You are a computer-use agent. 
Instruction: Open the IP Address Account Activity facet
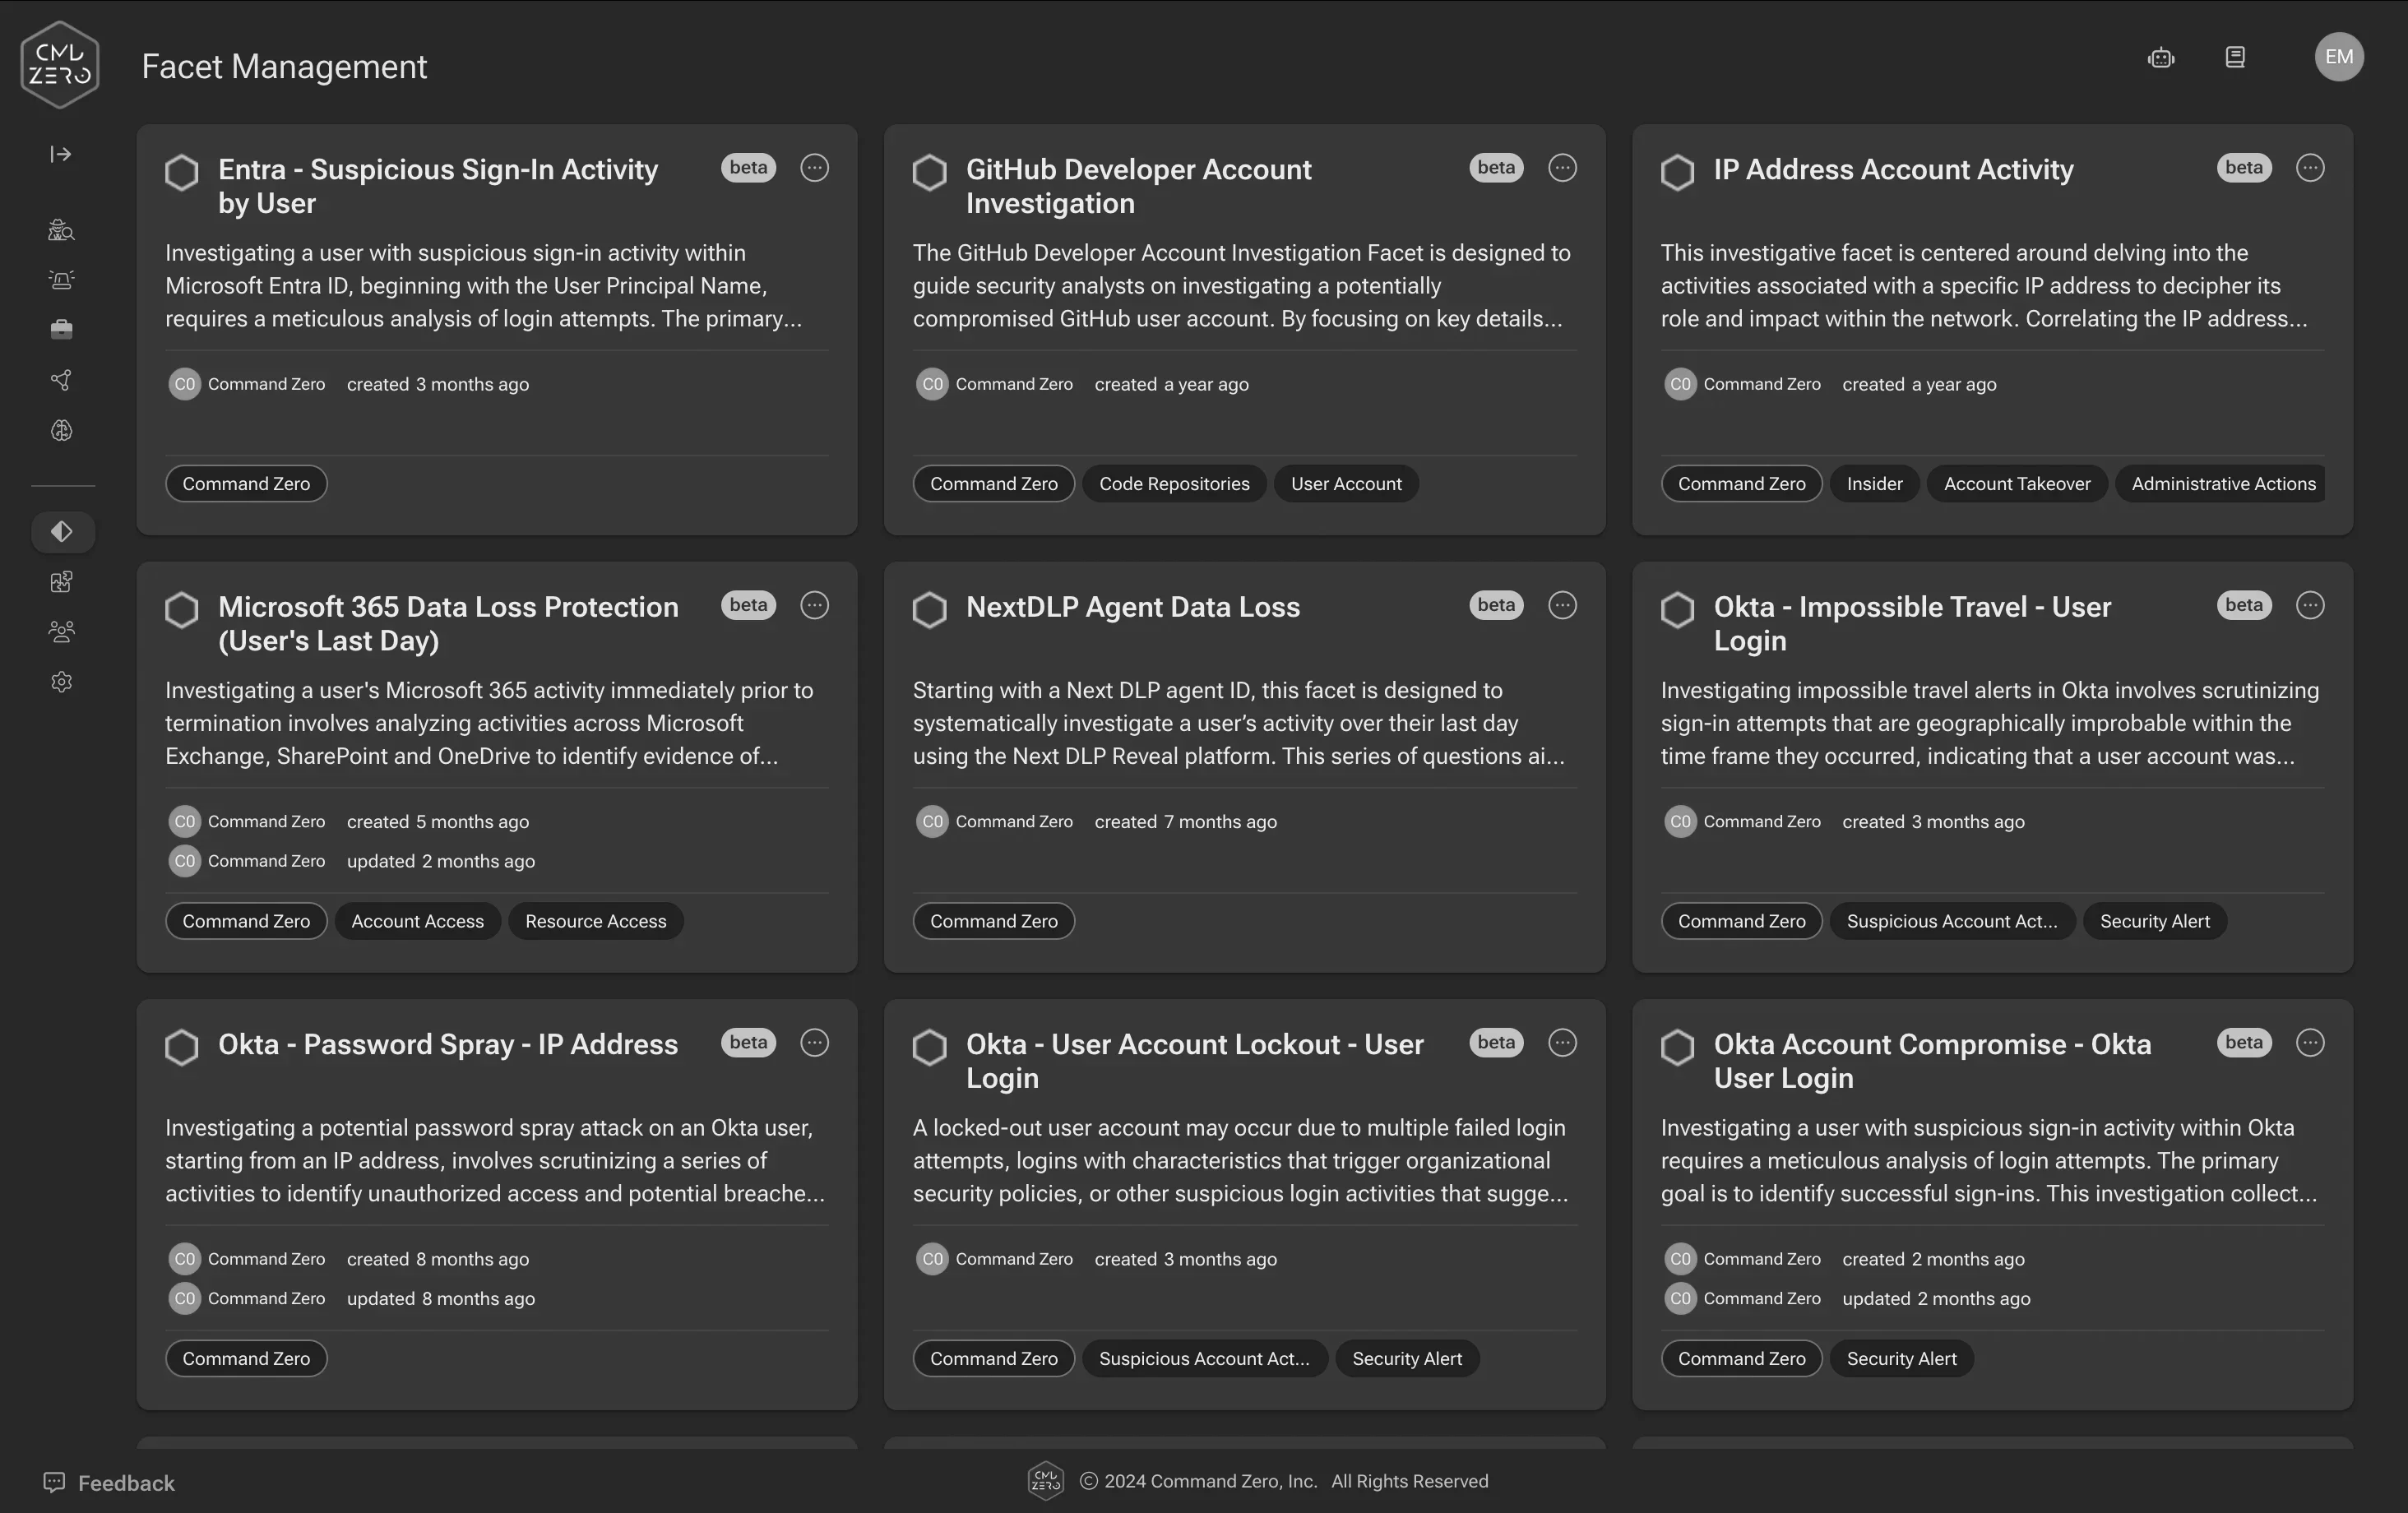(1893, 170)
